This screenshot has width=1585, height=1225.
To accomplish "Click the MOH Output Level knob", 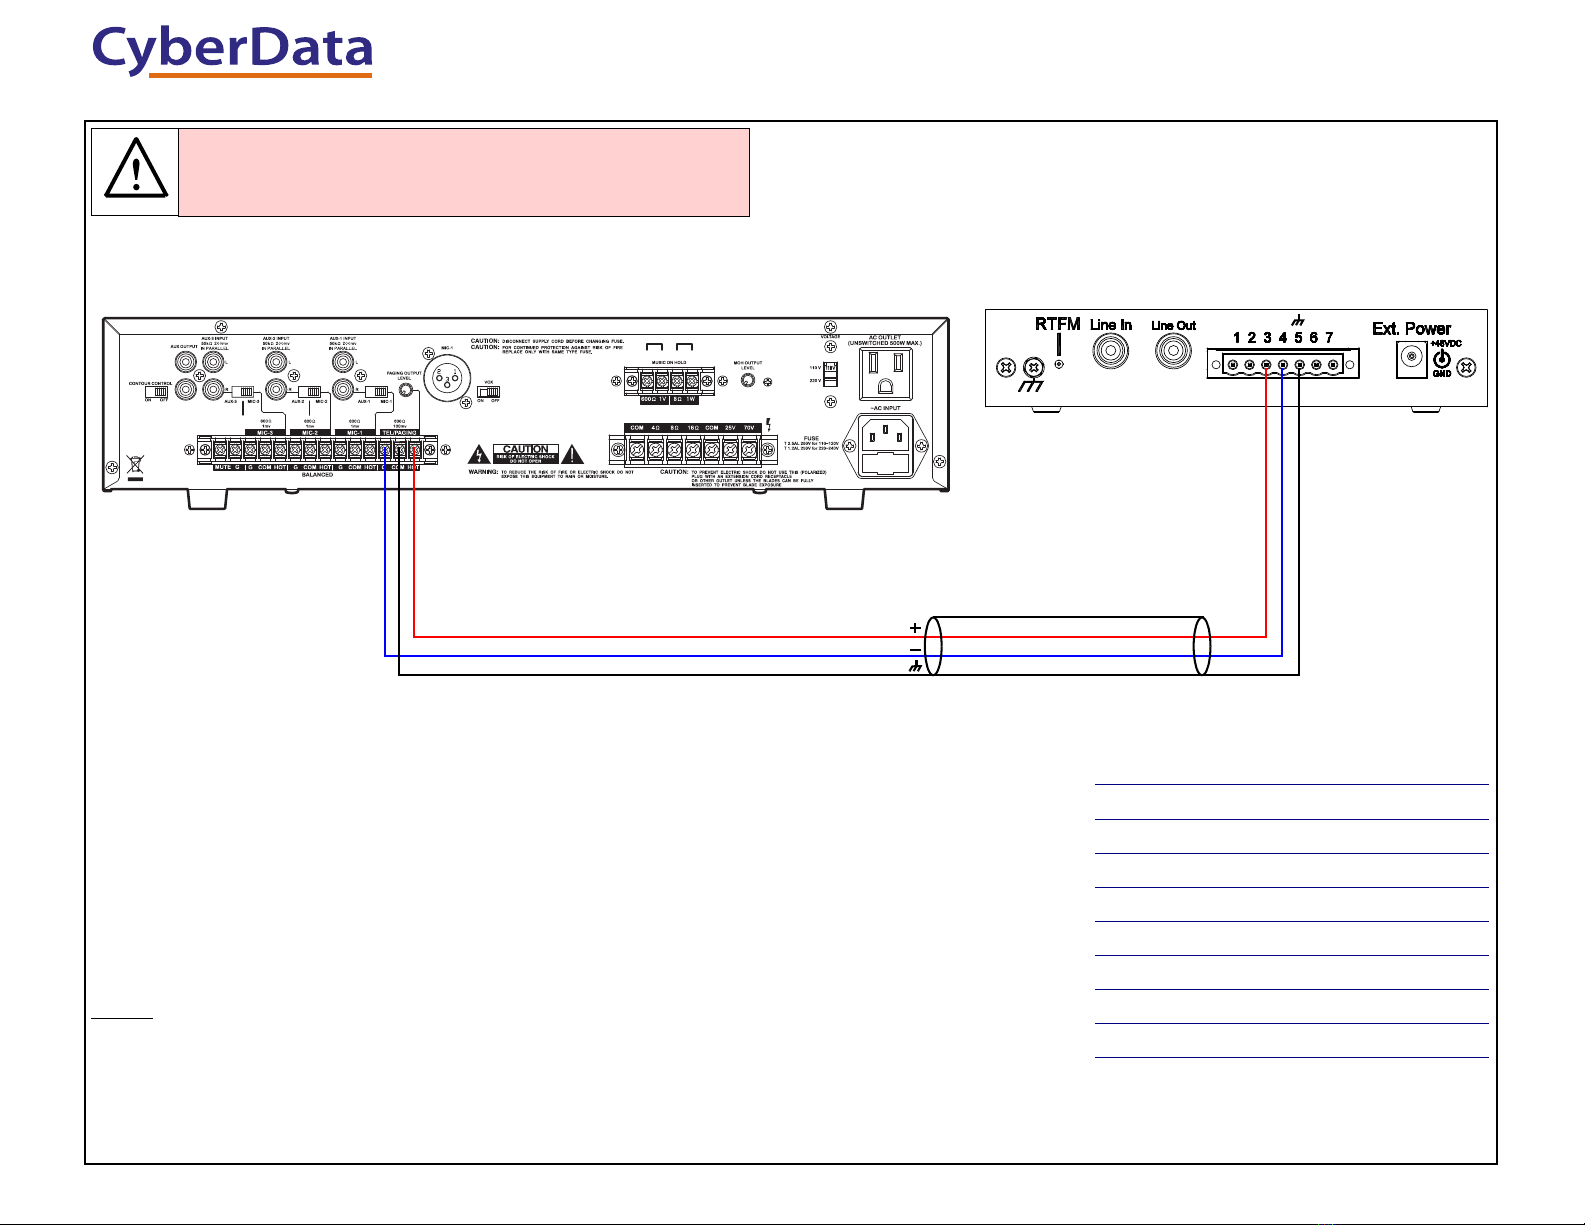I will point(747,380).
